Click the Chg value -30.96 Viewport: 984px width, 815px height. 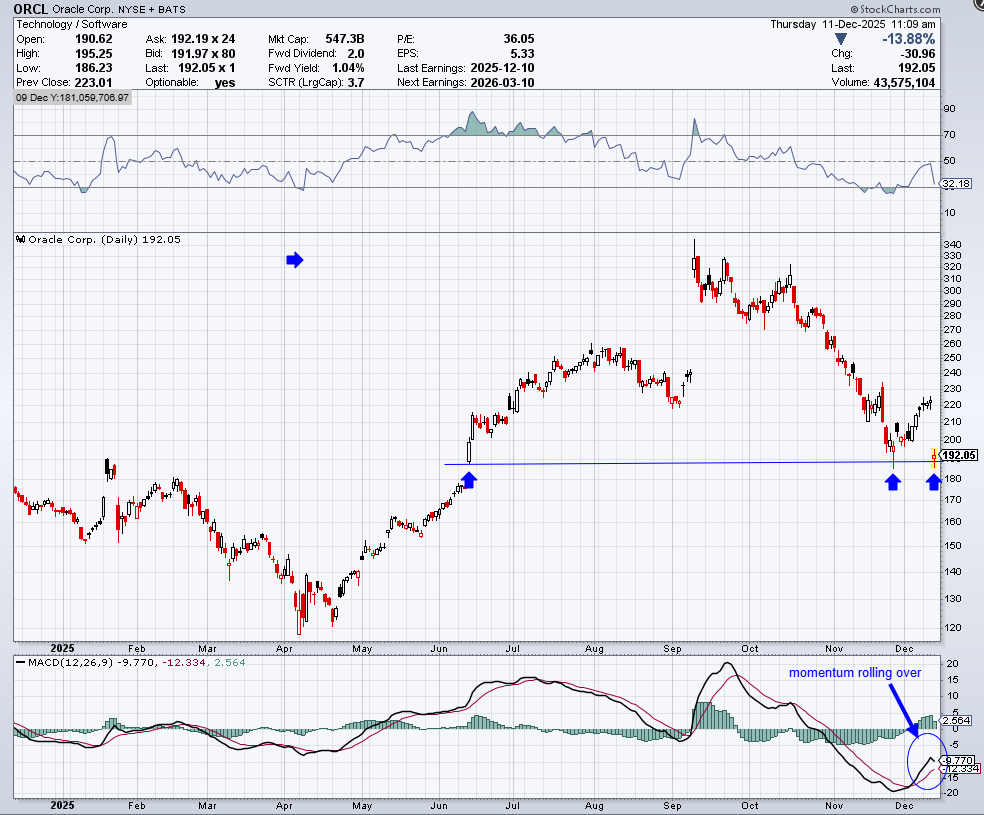[919, 53]
